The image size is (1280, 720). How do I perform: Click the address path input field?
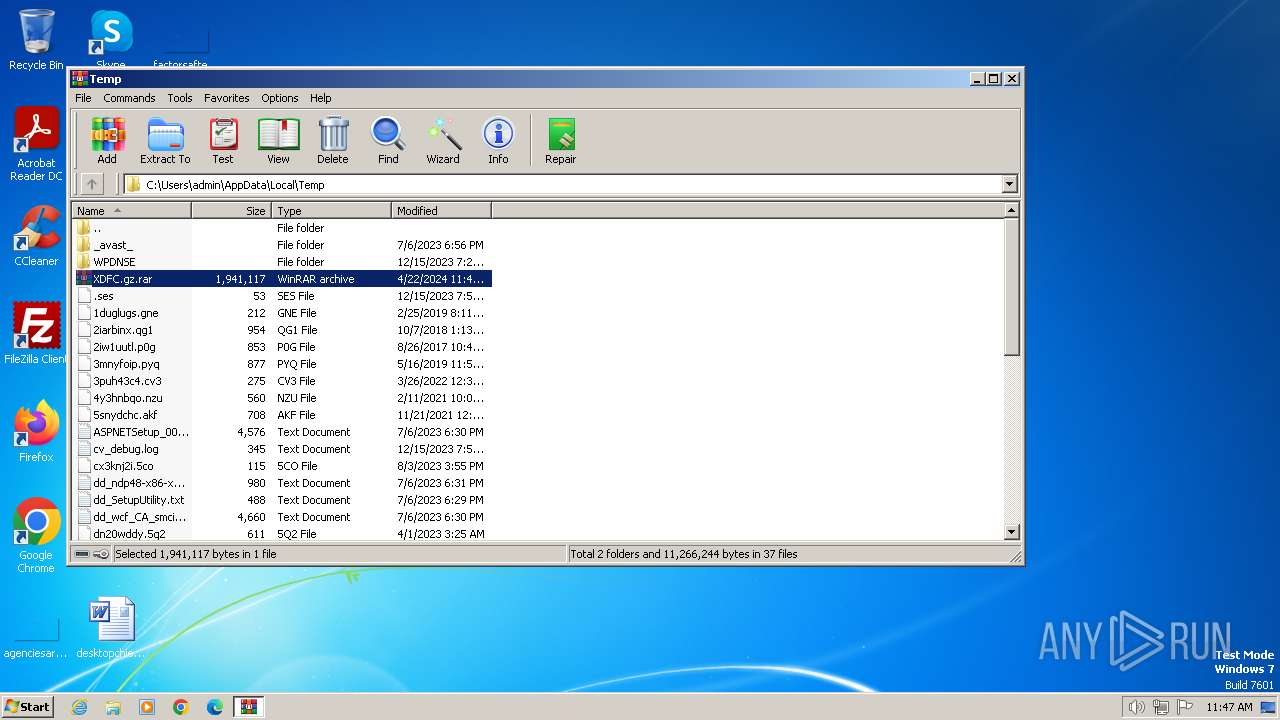click(x=563, y=184)
